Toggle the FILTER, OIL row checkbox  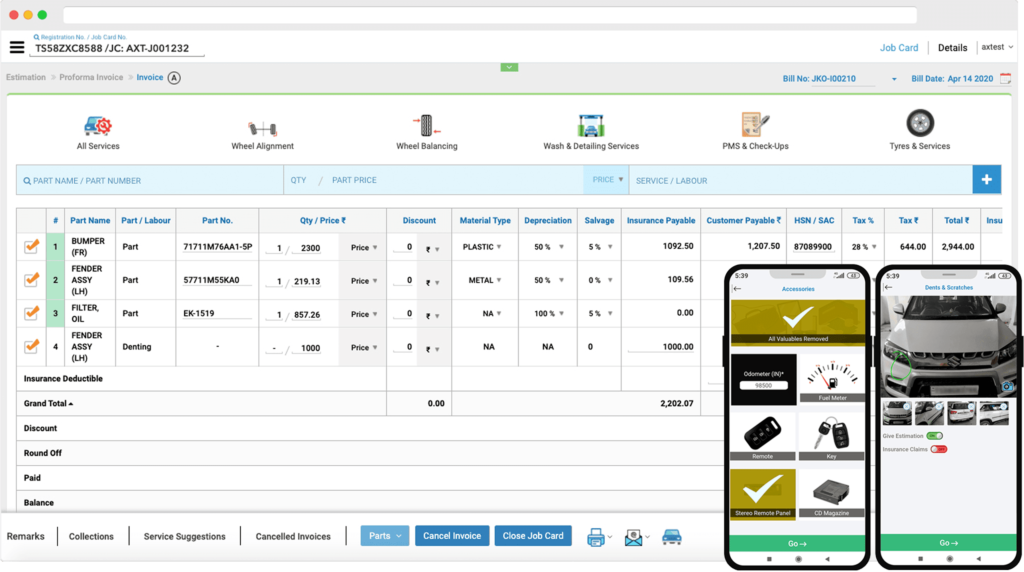pyautogui.click(x=31, y=313)
